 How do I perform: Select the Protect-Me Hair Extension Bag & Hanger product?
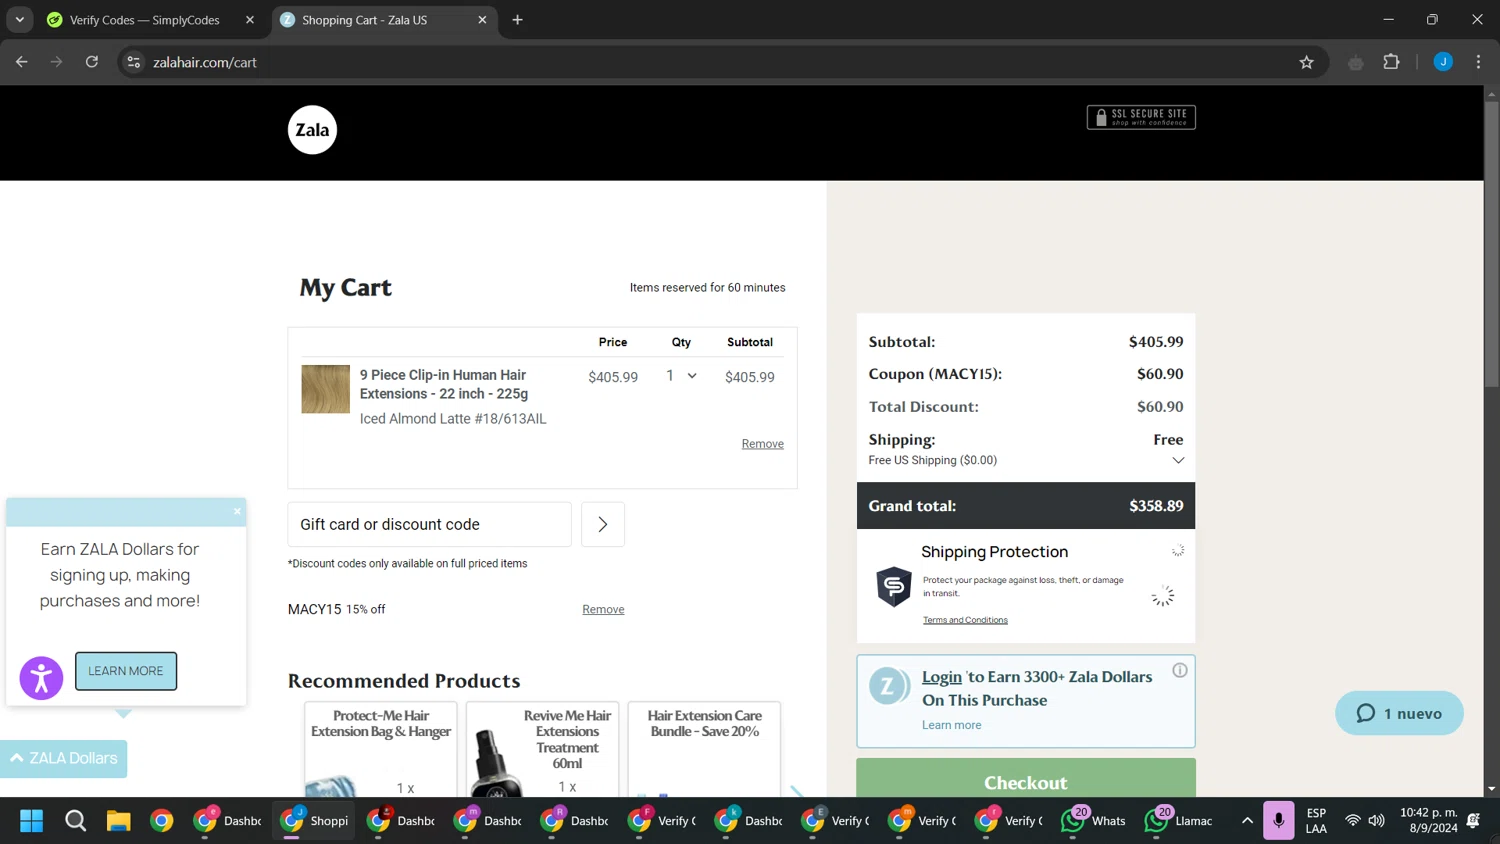381,749
